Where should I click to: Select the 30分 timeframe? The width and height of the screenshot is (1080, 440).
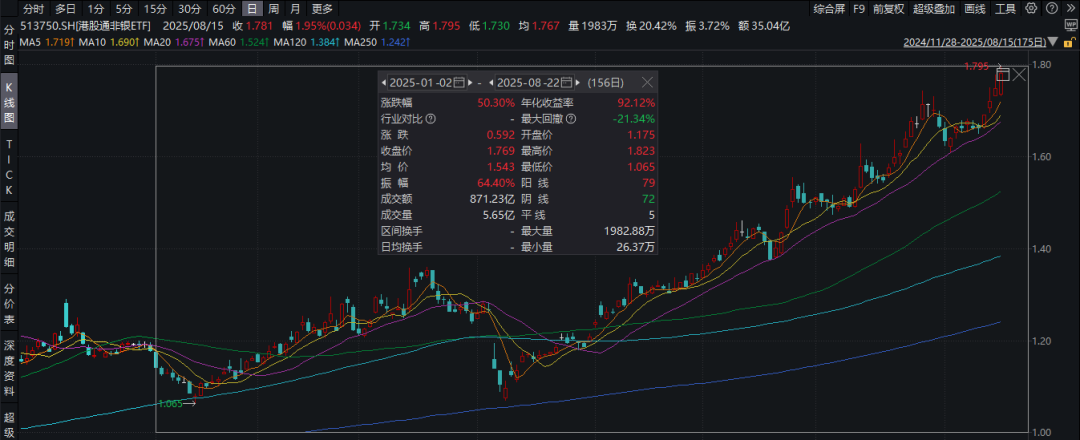point(189,9)
